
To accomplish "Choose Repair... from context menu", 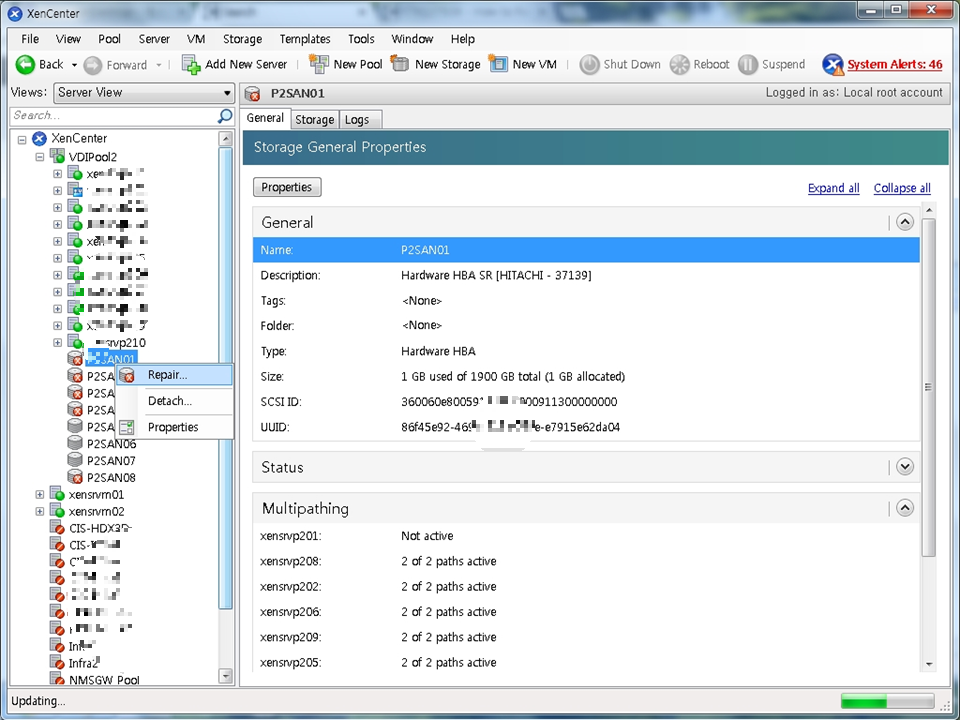I will (x=174, y=375).
